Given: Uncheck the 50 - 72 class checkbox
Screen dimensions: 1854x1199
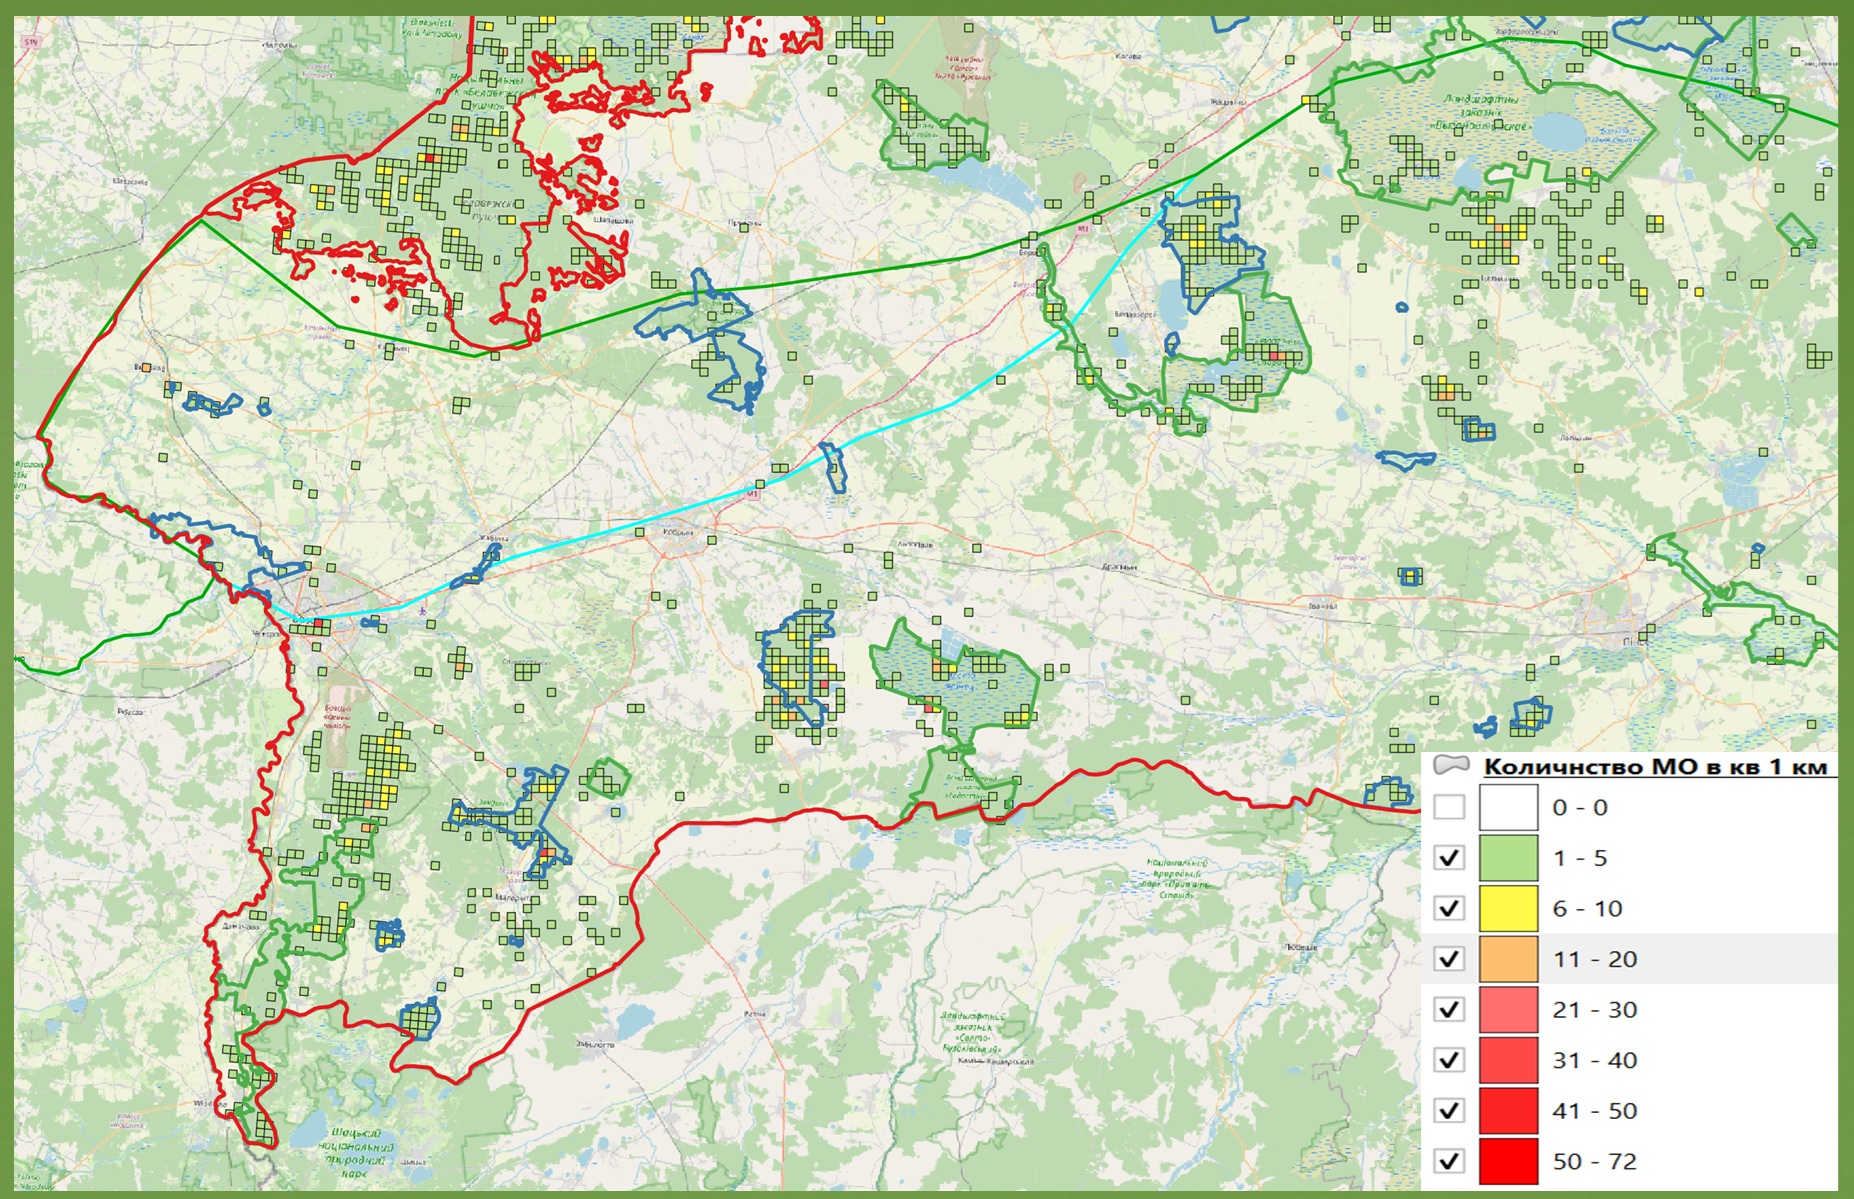Looking at the screenshot, I should (x=1449, y=1161).
